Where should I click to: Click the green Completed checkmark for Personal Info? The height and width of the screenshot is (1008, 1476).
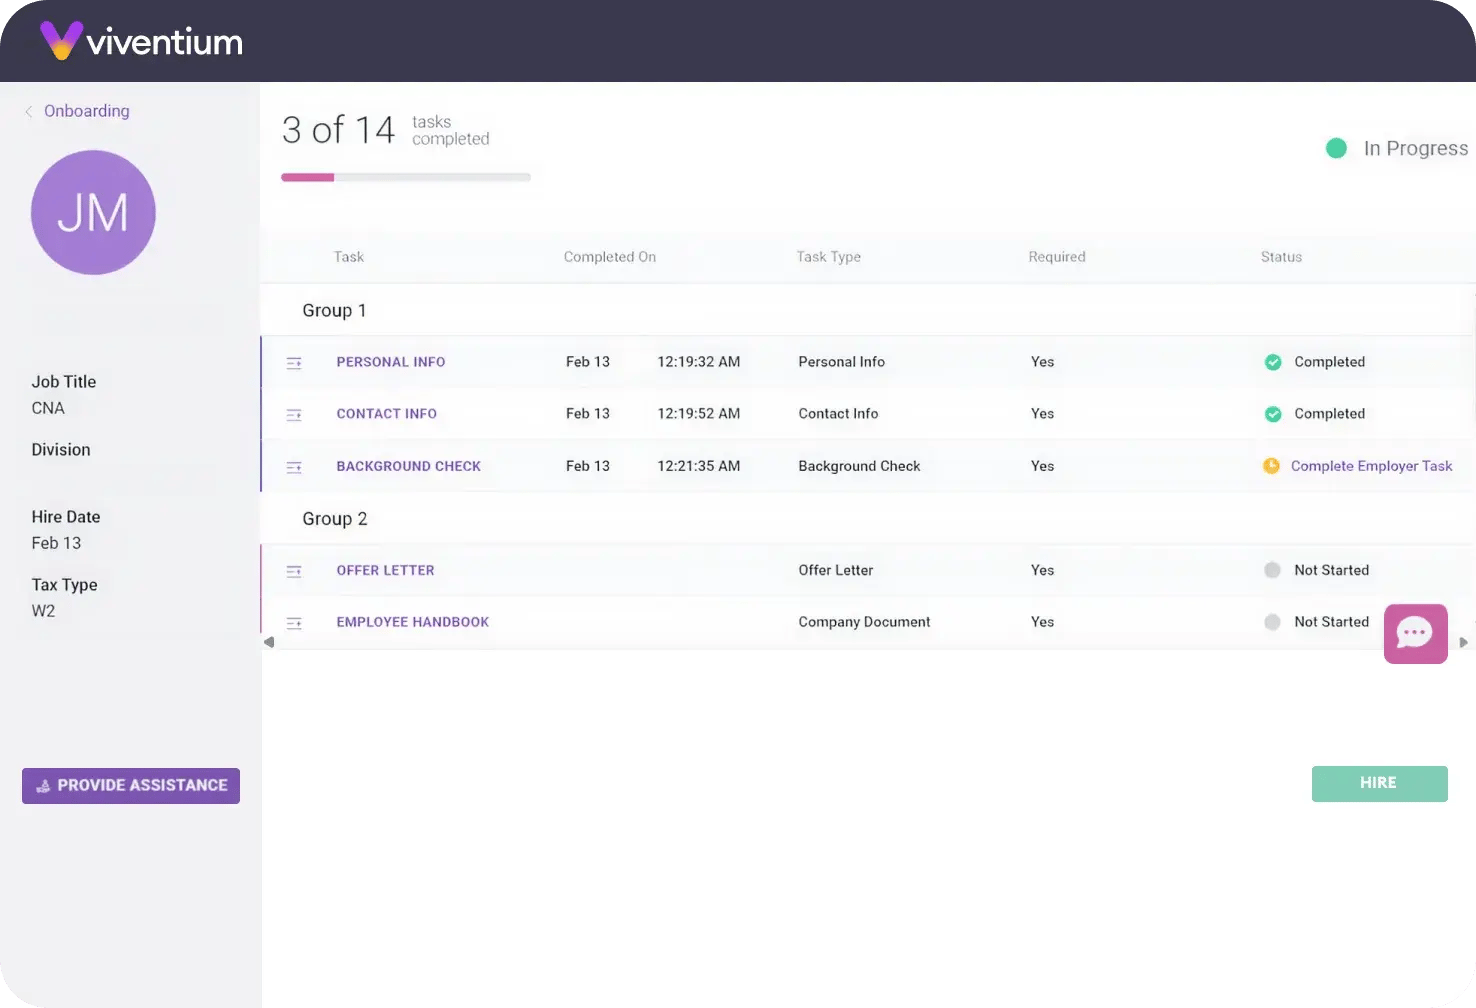(x=1273, y=362)
